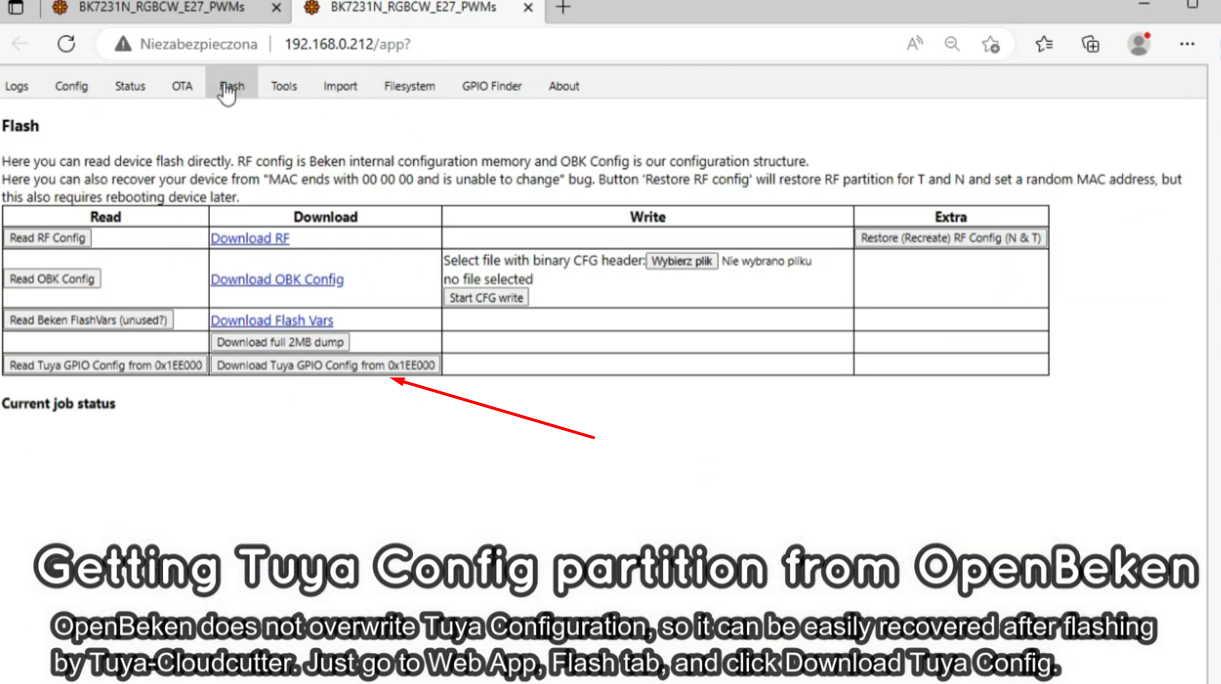
Task: Open the Config tab
Action: pos(72,86)
